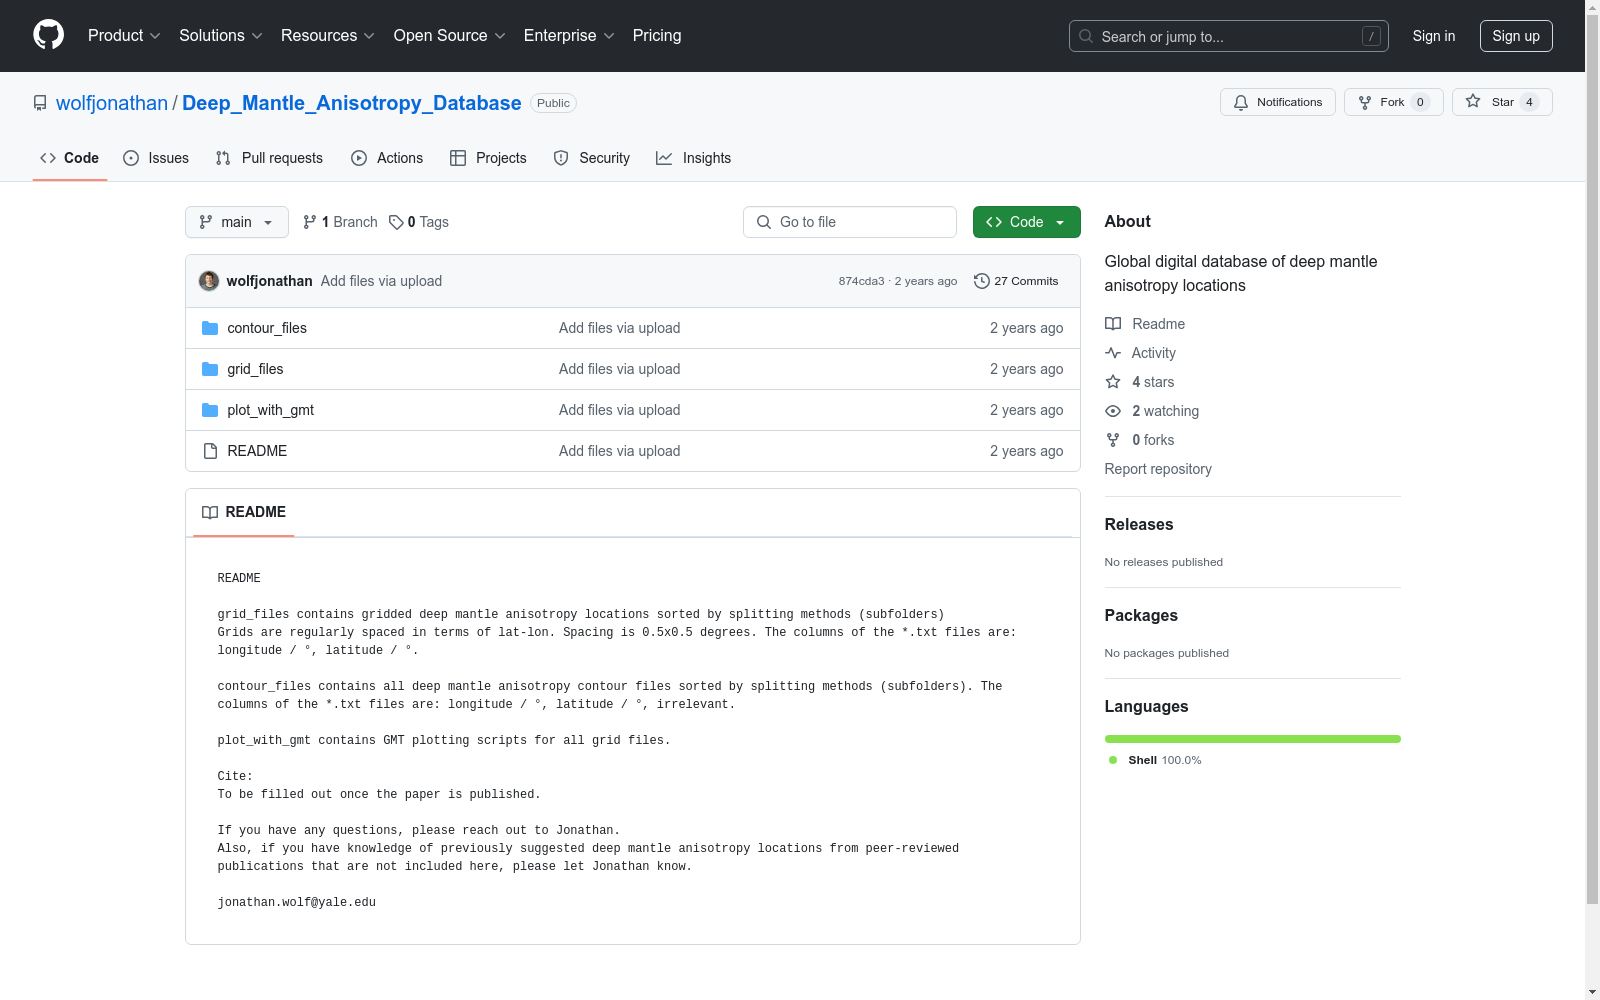Open the Product menu
The width and height of the screenshot is (1600, 1000).
pyautogui.click(x=124, y=36)
